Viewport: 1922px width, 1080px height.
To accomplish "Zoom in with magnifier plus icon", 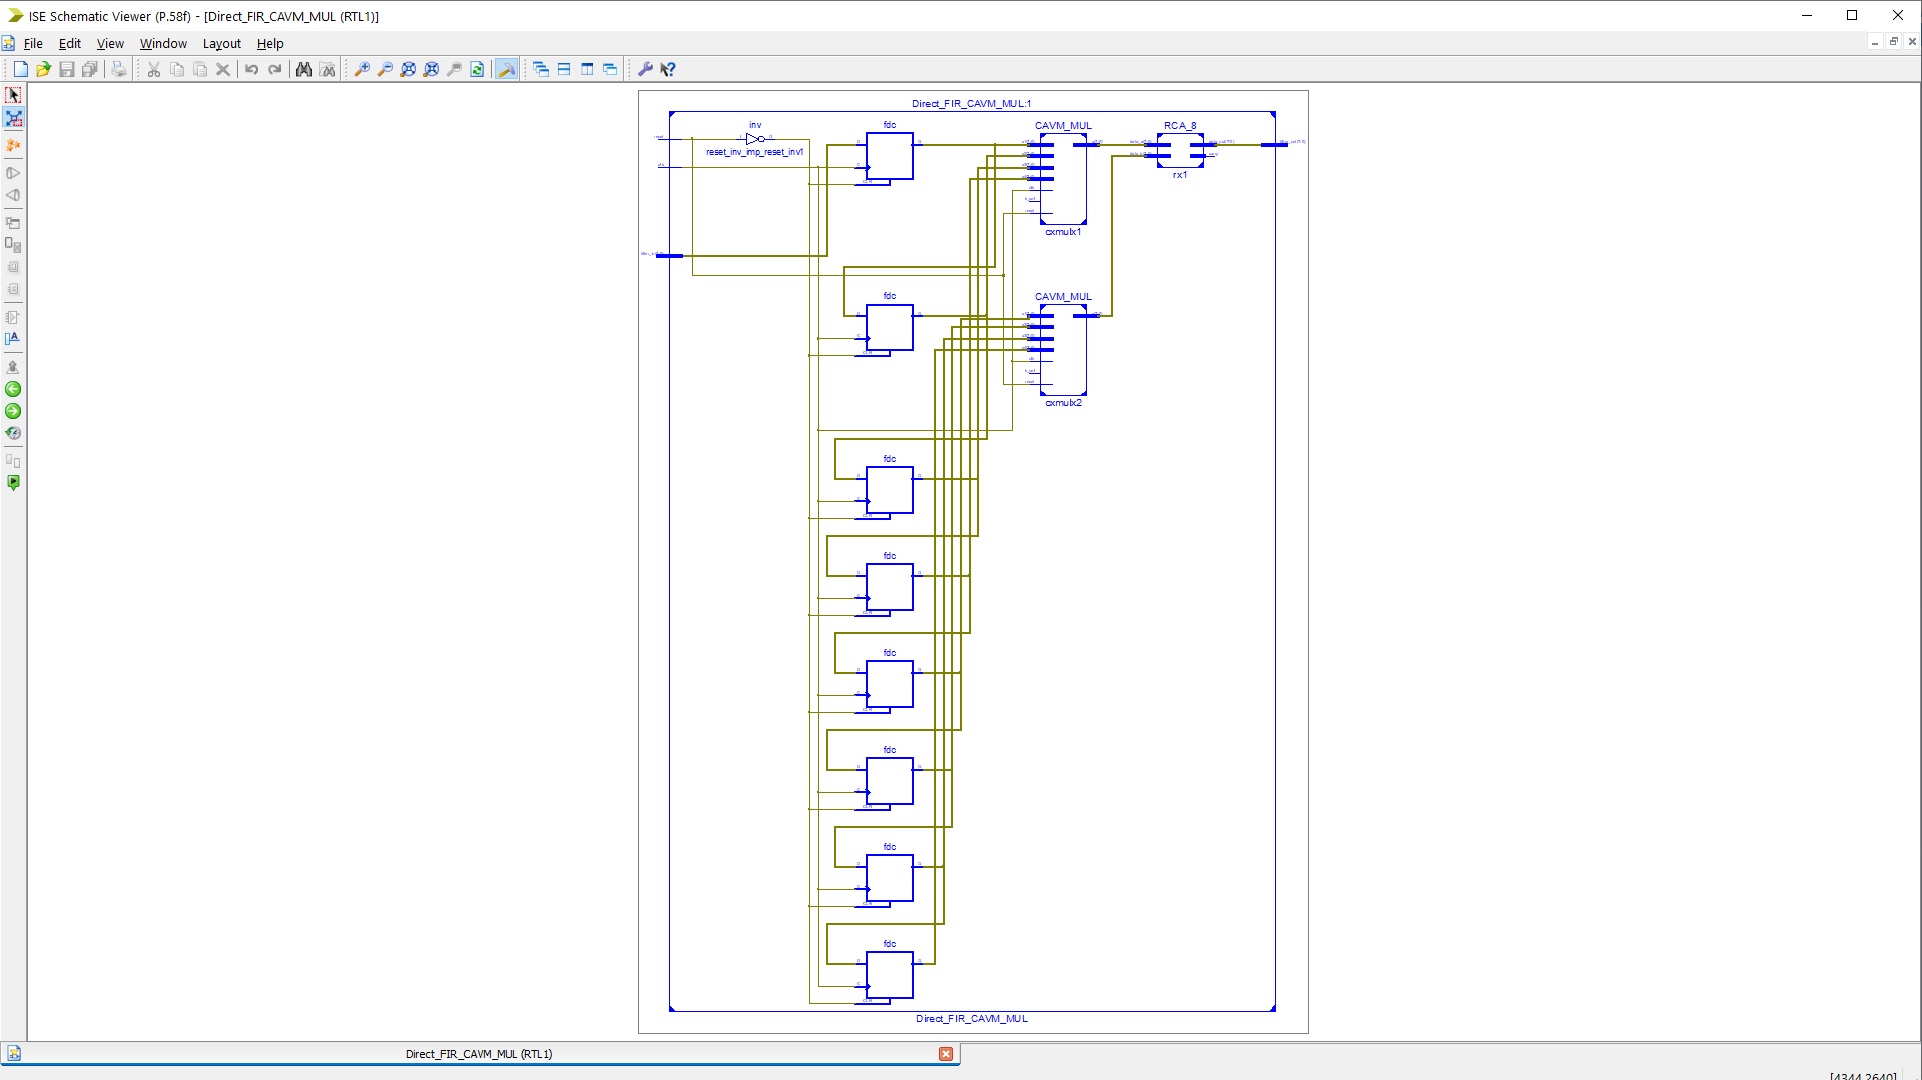I will (362, 69).
